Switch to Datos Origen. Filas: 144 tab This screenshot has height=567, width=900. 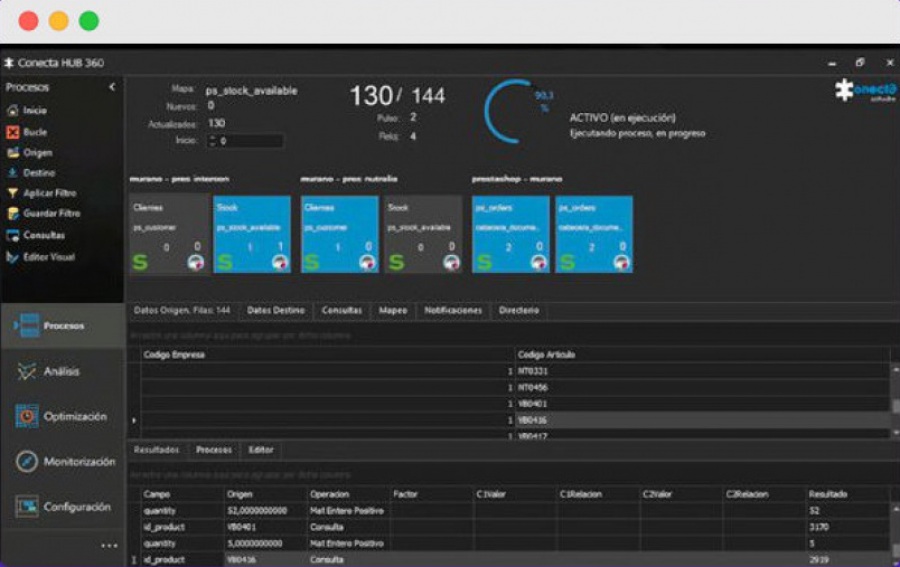click(182, 310)
